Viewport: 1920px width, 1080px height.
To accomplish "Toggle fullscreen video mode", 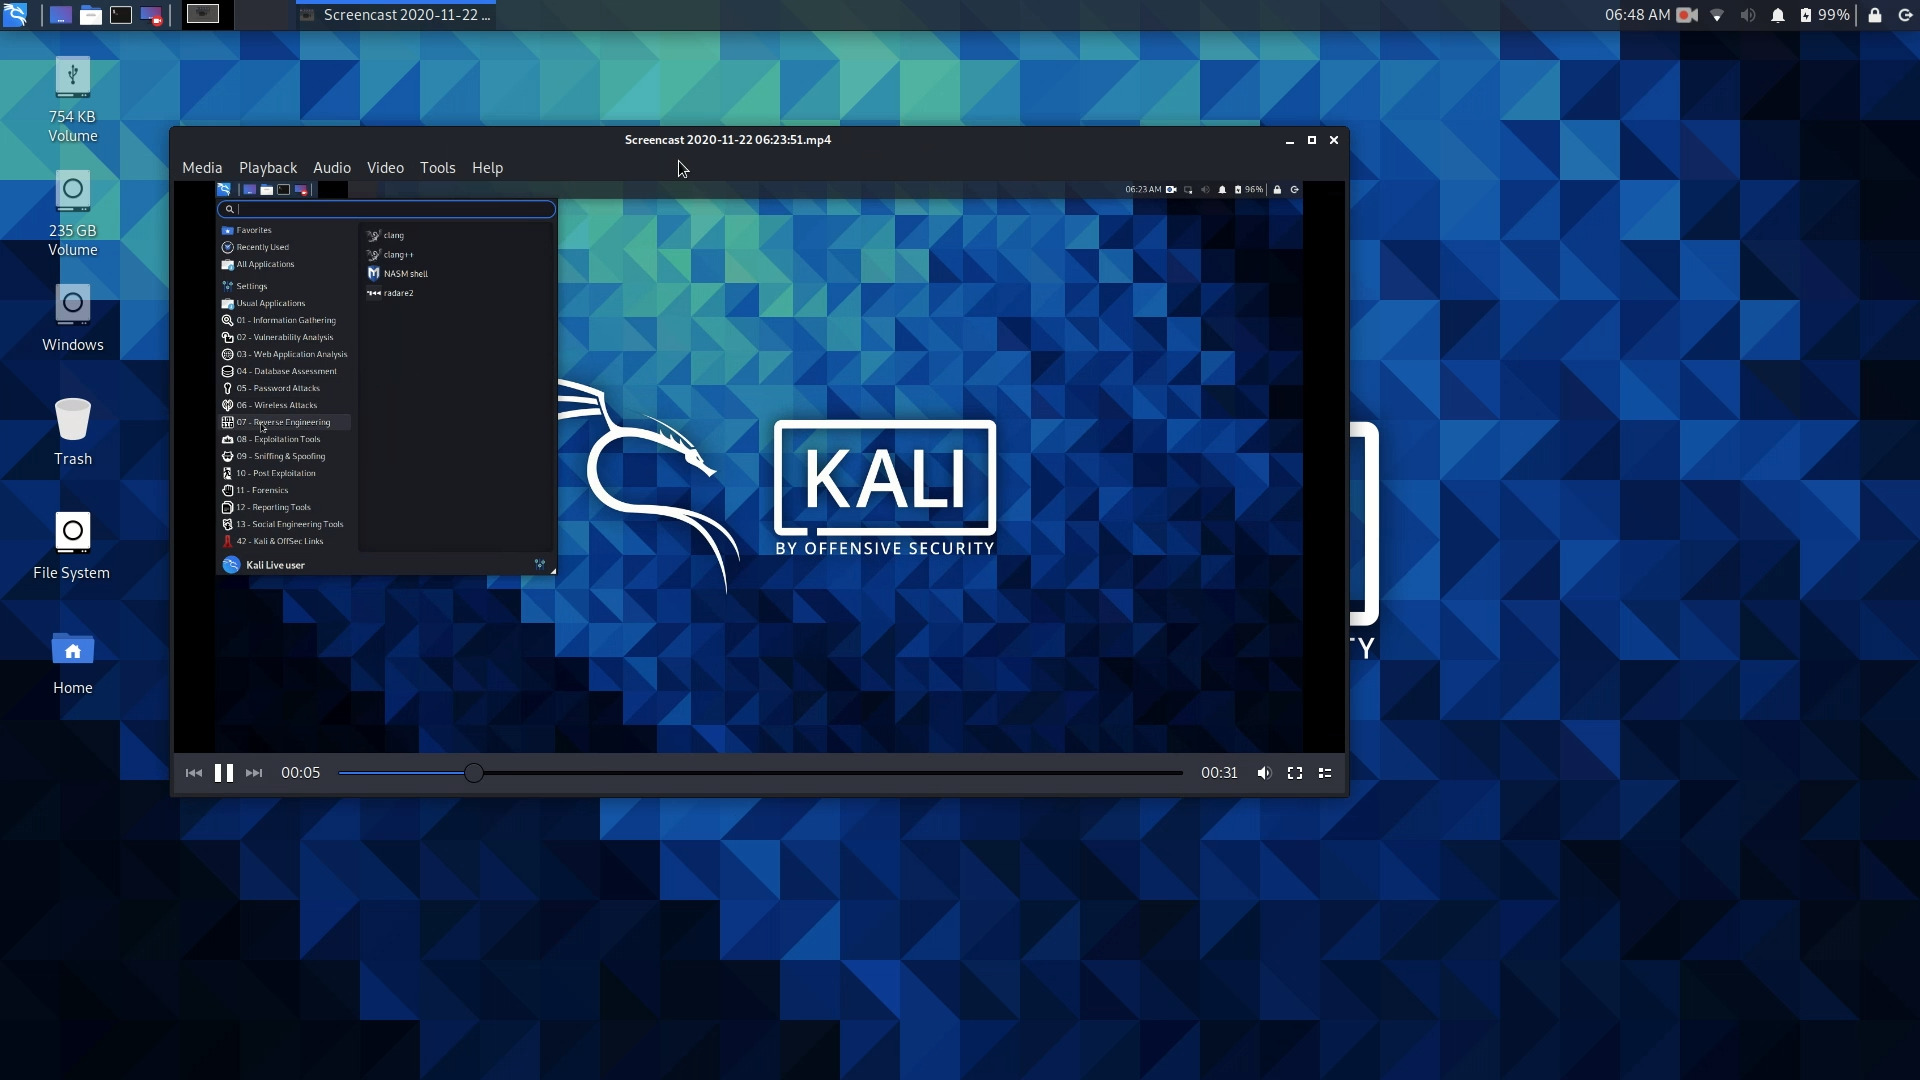I will (x=1295, y=773).
